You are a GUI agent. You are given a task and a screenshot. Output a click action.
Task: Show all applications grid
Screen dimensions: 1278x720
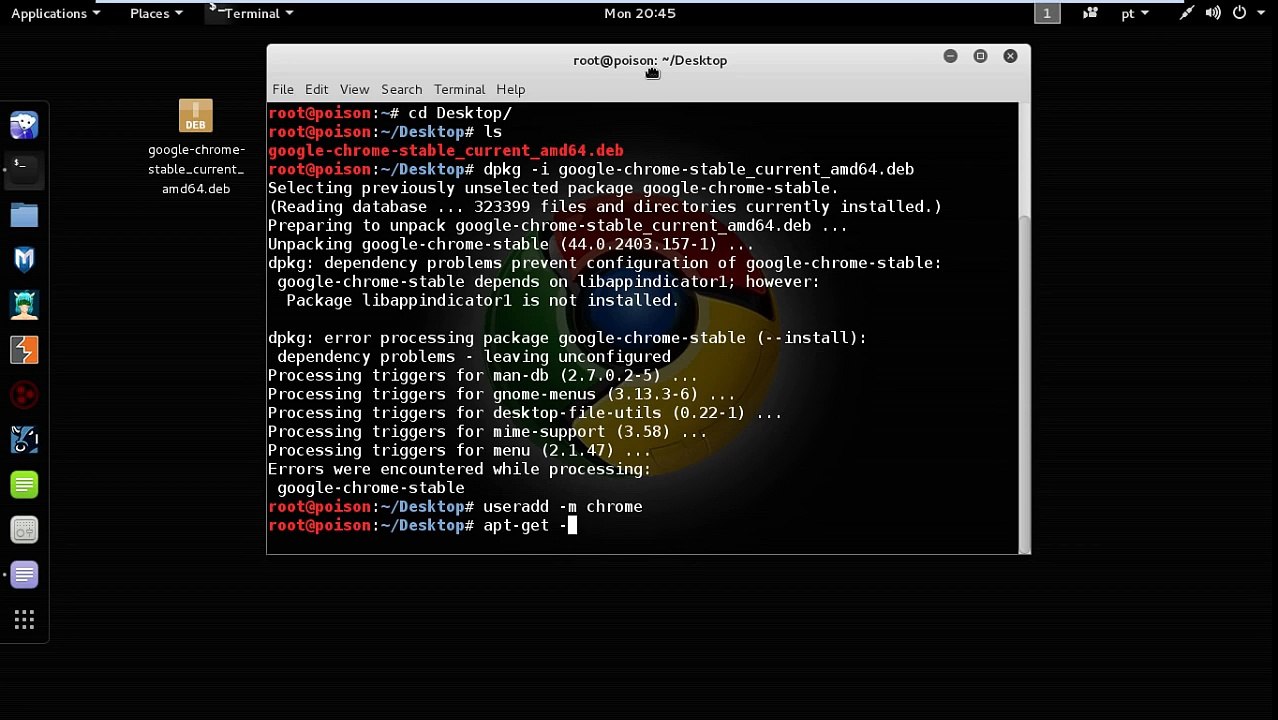[x=24, y=620]
